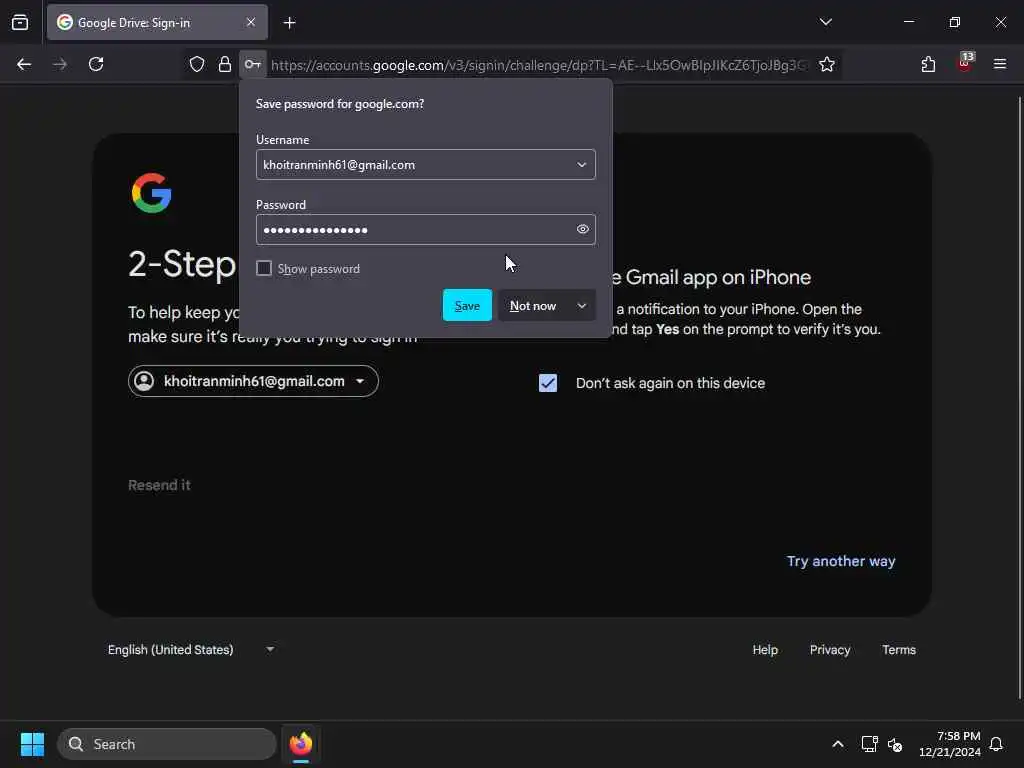Open a new tab with plus button
Viewport: 1024px width, 768px height.
[289, 23]
